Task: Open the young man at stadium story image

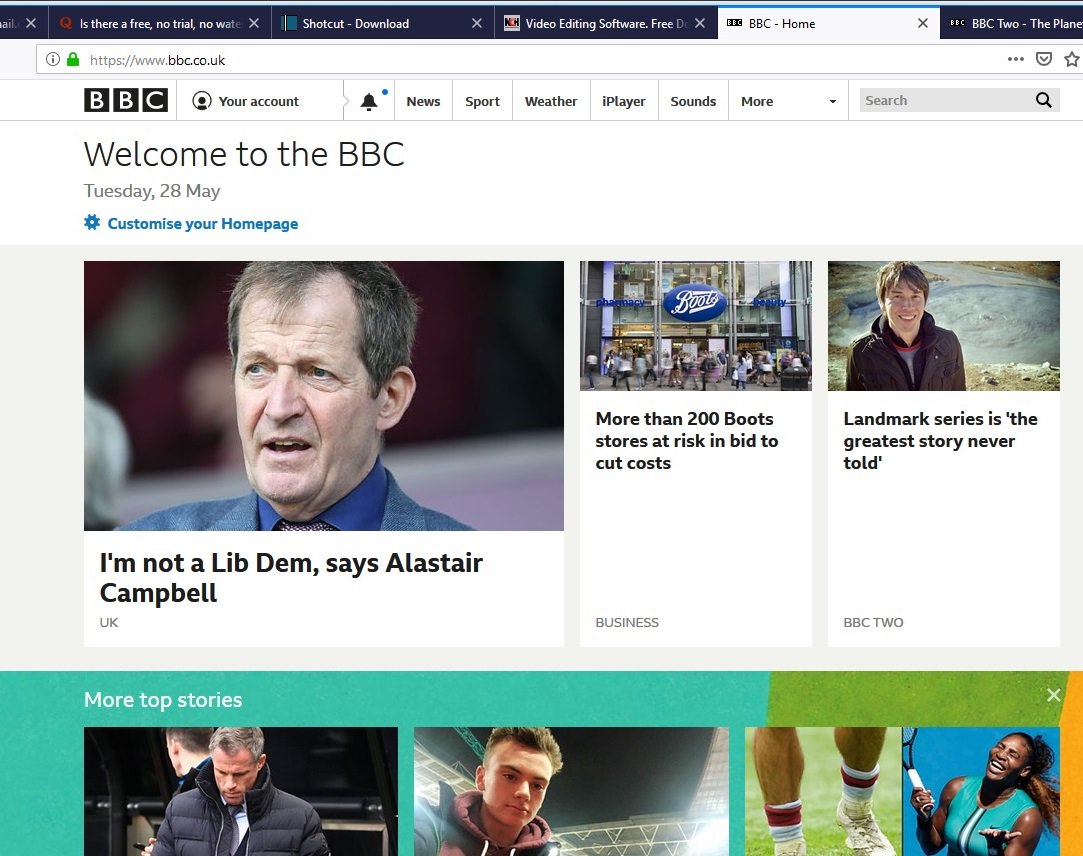Action: pos(571,791)
